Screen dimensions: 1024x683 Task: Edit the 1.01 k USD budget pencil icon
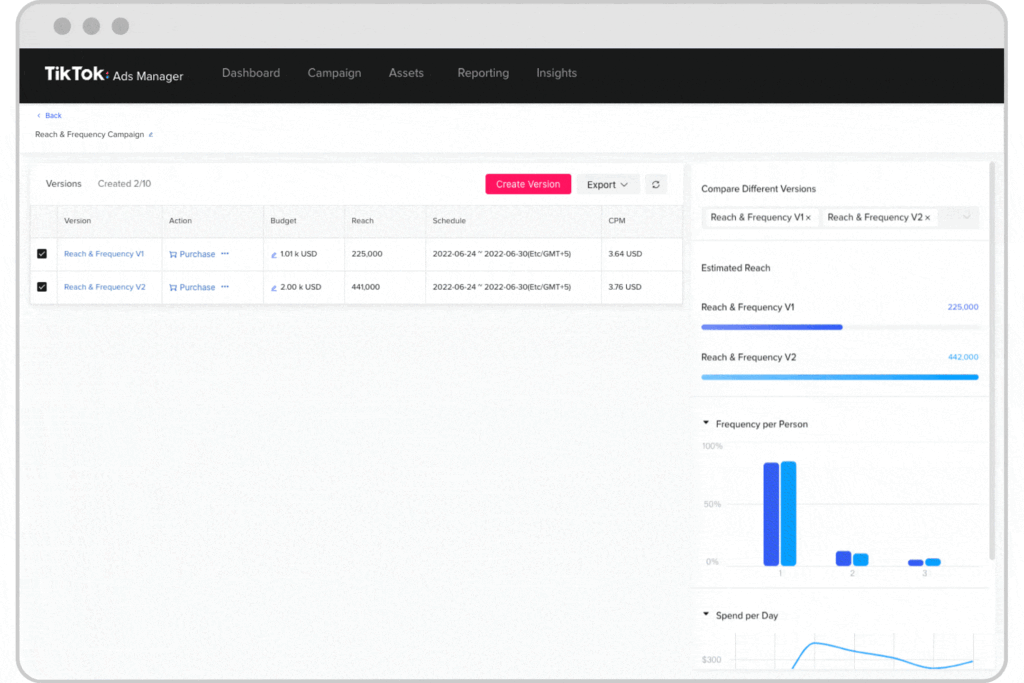tap(274, 254)
